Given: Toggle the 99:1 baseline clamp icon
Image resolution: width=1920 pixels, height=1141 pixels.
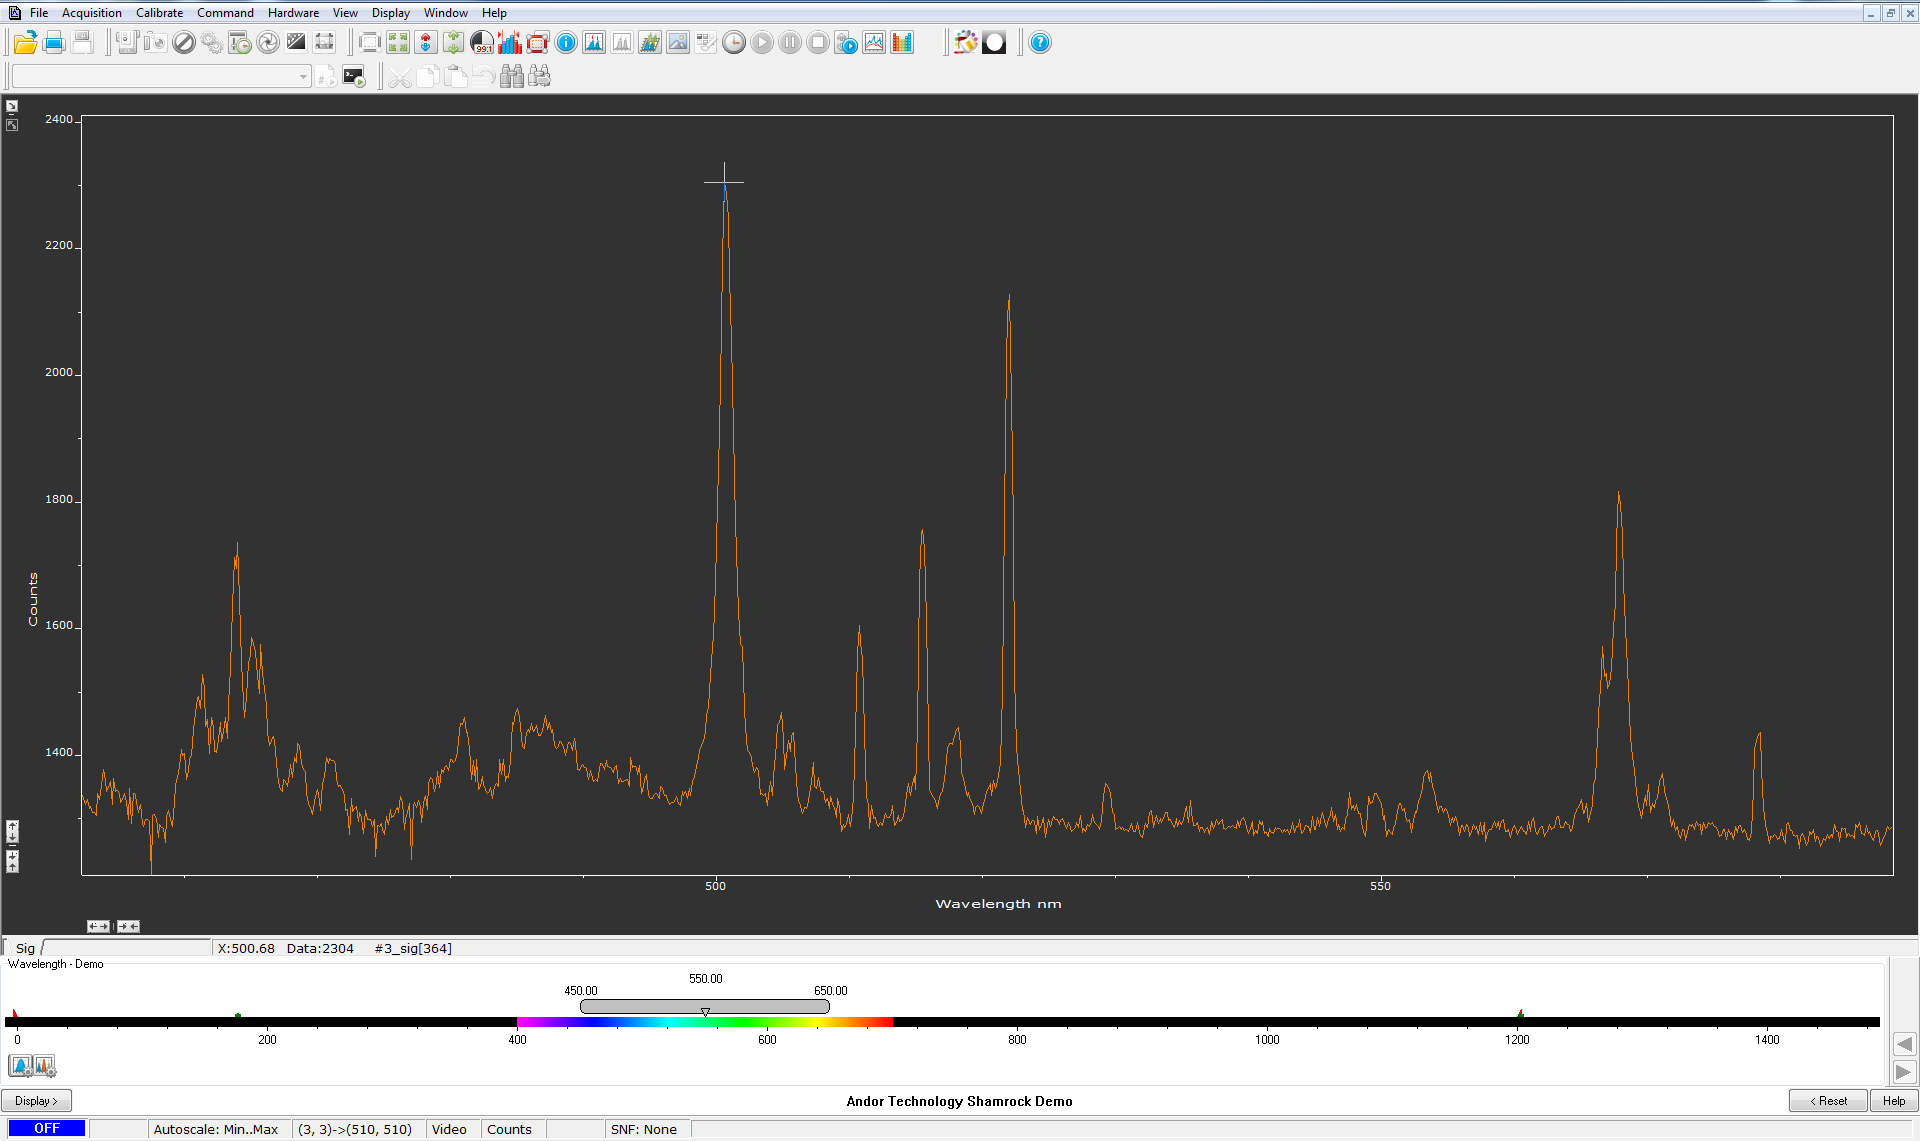Looking at the screenshot, I should pos(482,43).
